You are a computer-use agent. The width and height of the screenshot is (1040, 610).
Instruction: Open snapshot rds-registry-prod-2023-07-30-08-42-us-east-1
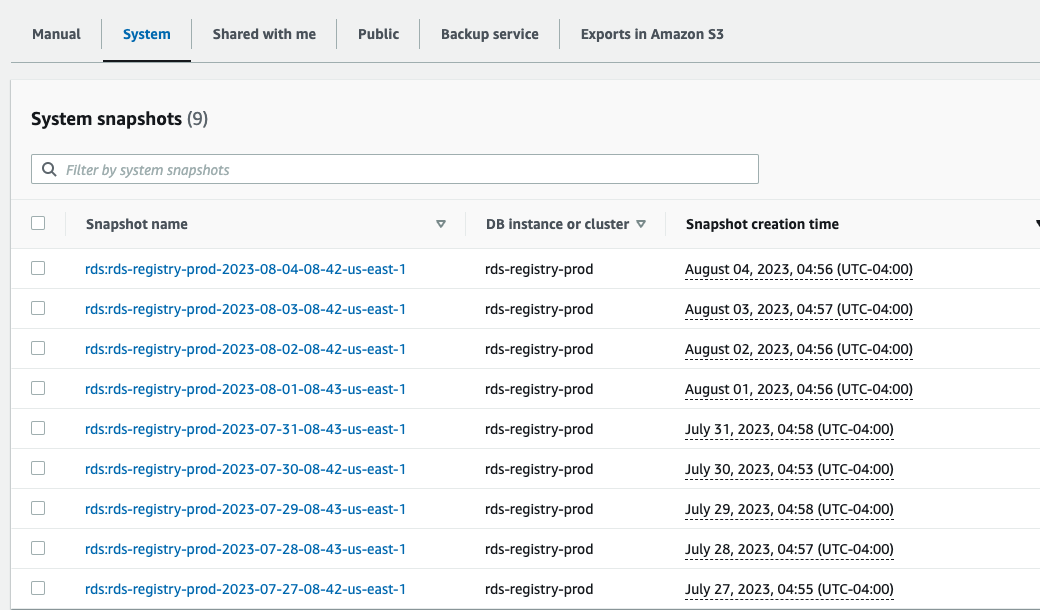(245, 469)
